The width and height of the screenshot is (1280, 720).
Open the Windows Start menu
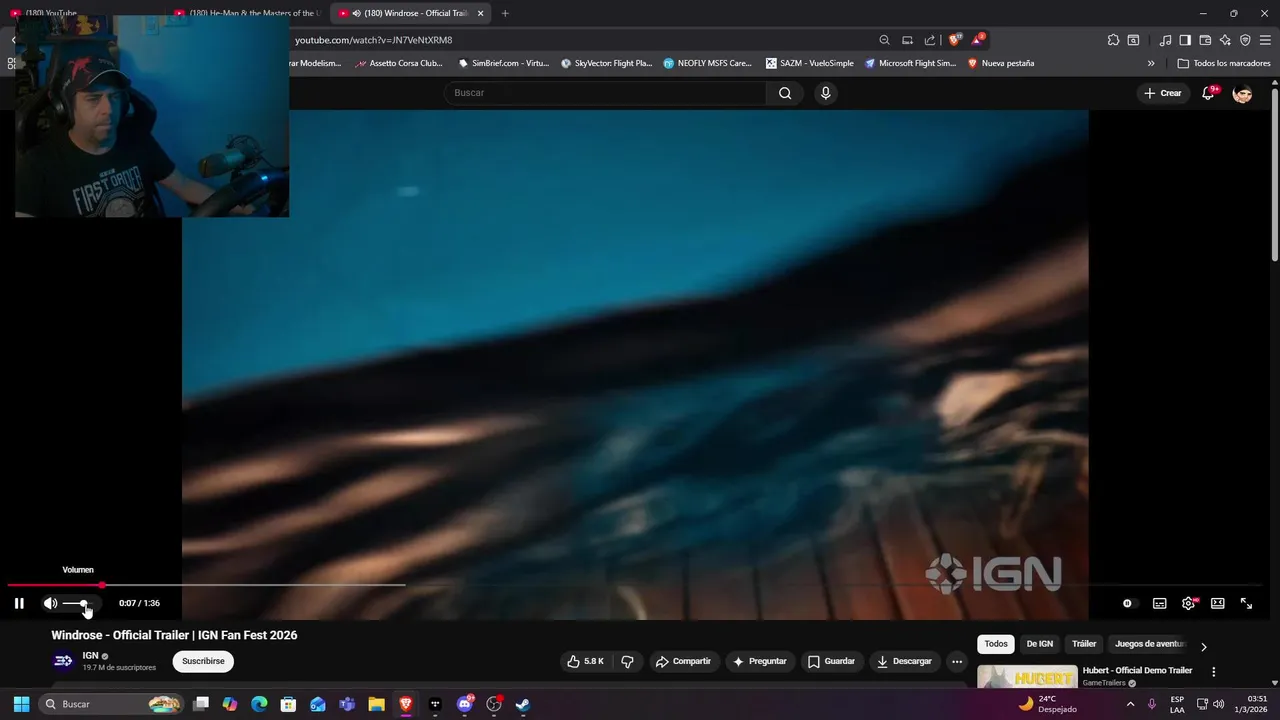21,704
